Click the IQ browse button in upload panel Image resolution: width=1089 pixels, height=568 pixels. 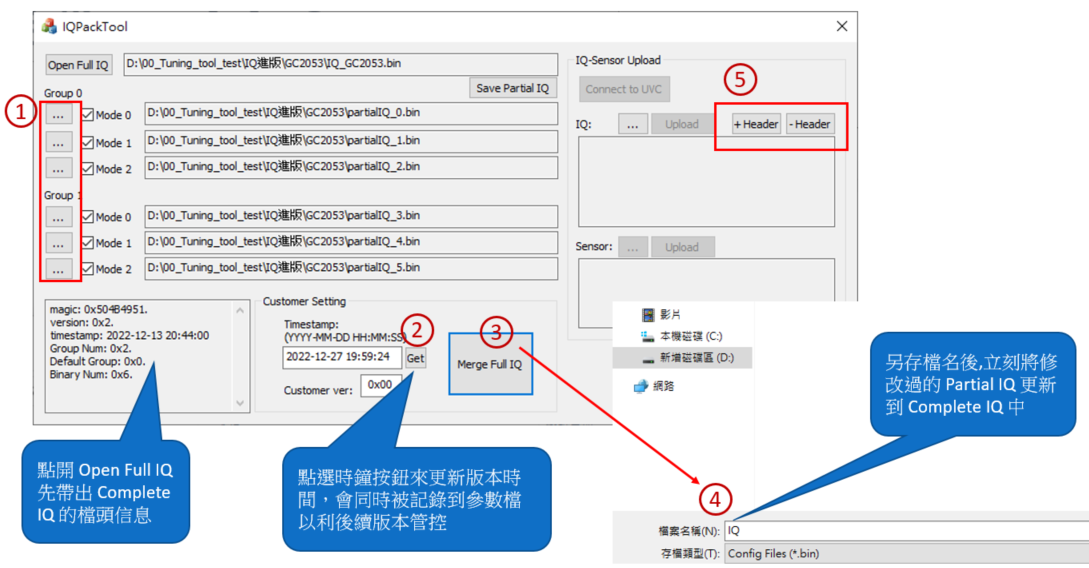click(632, 125)
